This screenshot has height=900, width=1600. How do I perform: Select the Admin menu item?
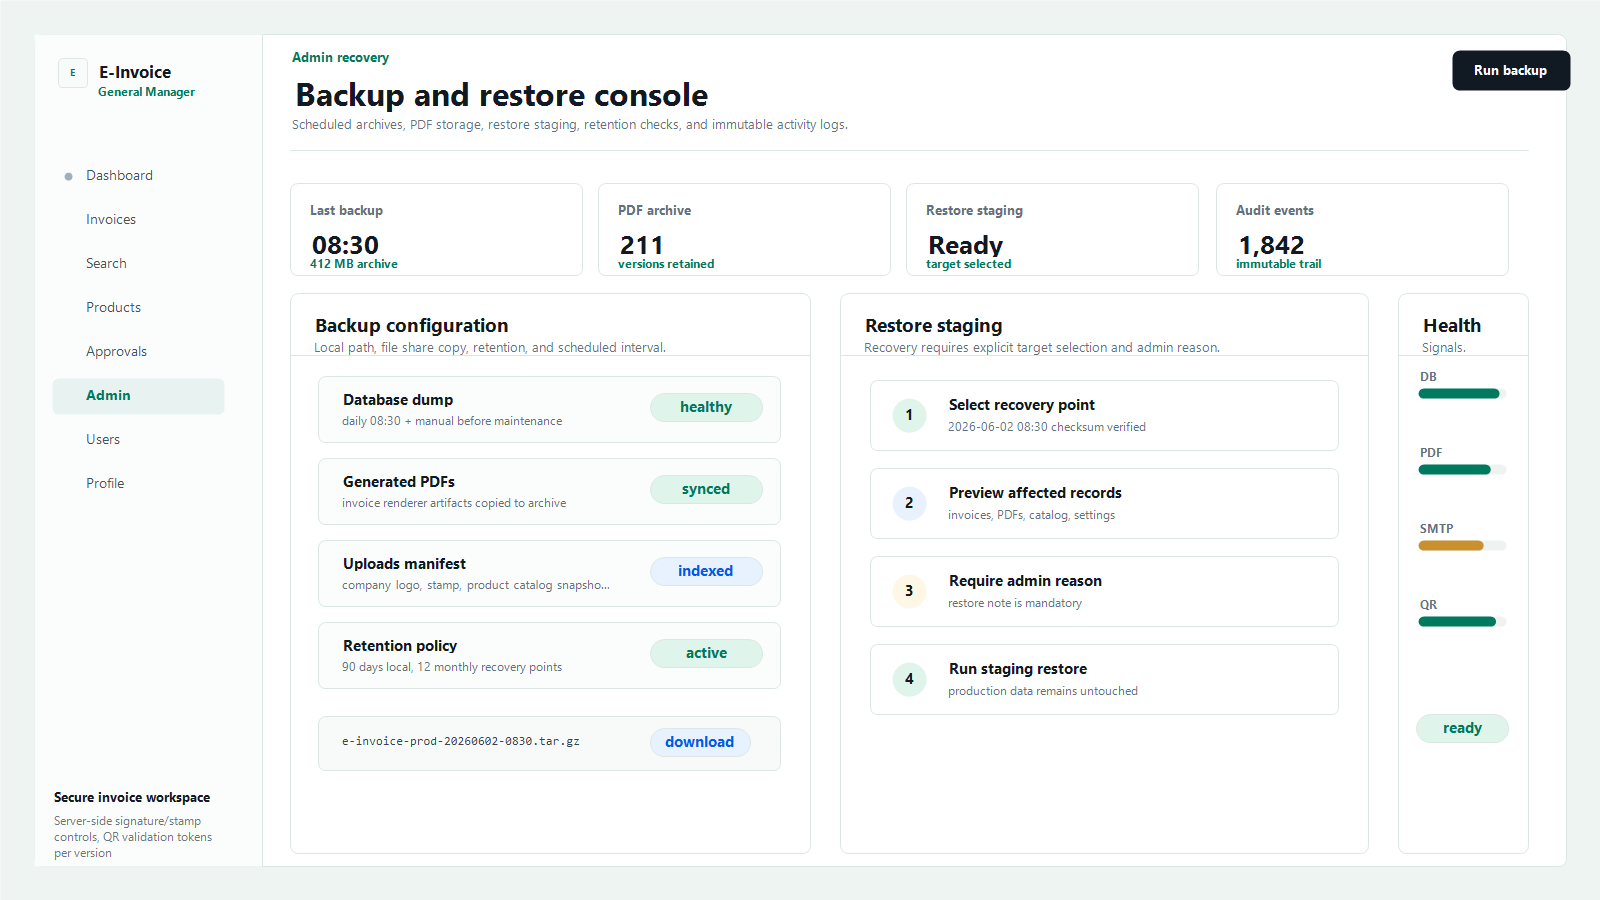[138, 396]
